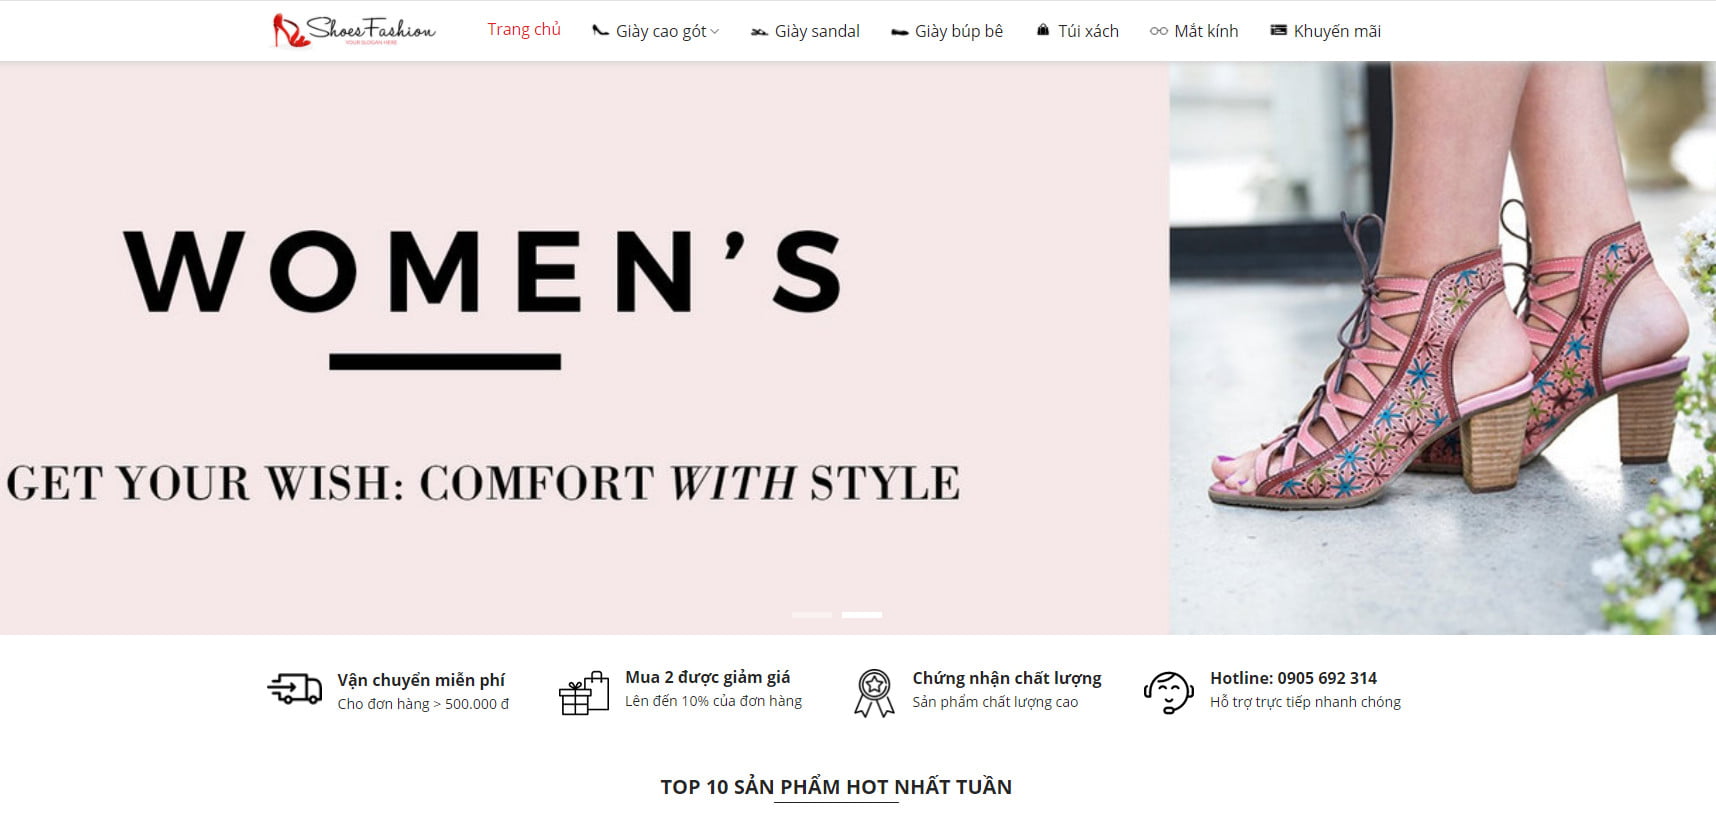Screen dimensions: 1716x826
Task: Click the Hotline: 0905 692 314 text
Action: tap(1293, 678)
